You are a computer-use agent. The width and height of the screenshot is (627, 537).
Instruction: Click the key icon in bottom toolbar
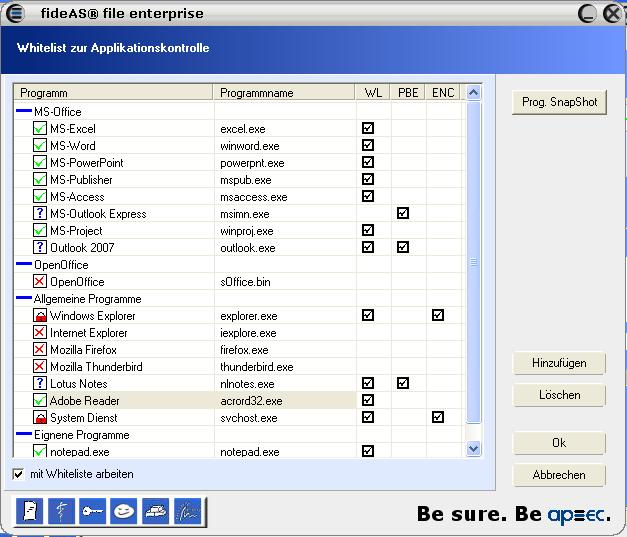pyautogui.click(x=92, y=511)
